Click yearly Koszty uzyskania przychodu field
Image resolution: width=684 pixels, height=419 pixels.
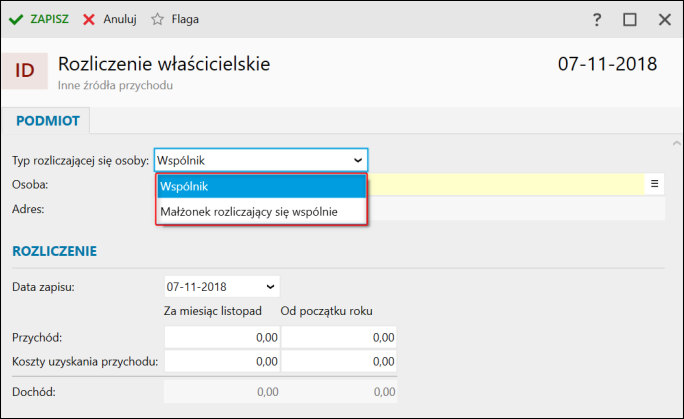click(x=339, y=361)
